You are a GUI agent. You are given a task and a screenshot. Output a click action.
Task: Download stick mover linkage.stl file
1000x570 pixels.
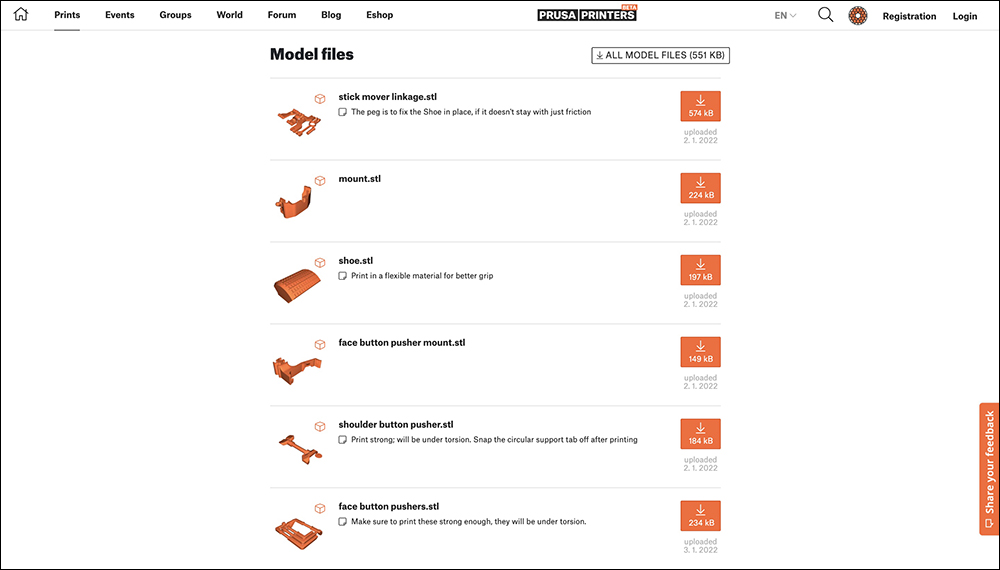tap(700, 106)
